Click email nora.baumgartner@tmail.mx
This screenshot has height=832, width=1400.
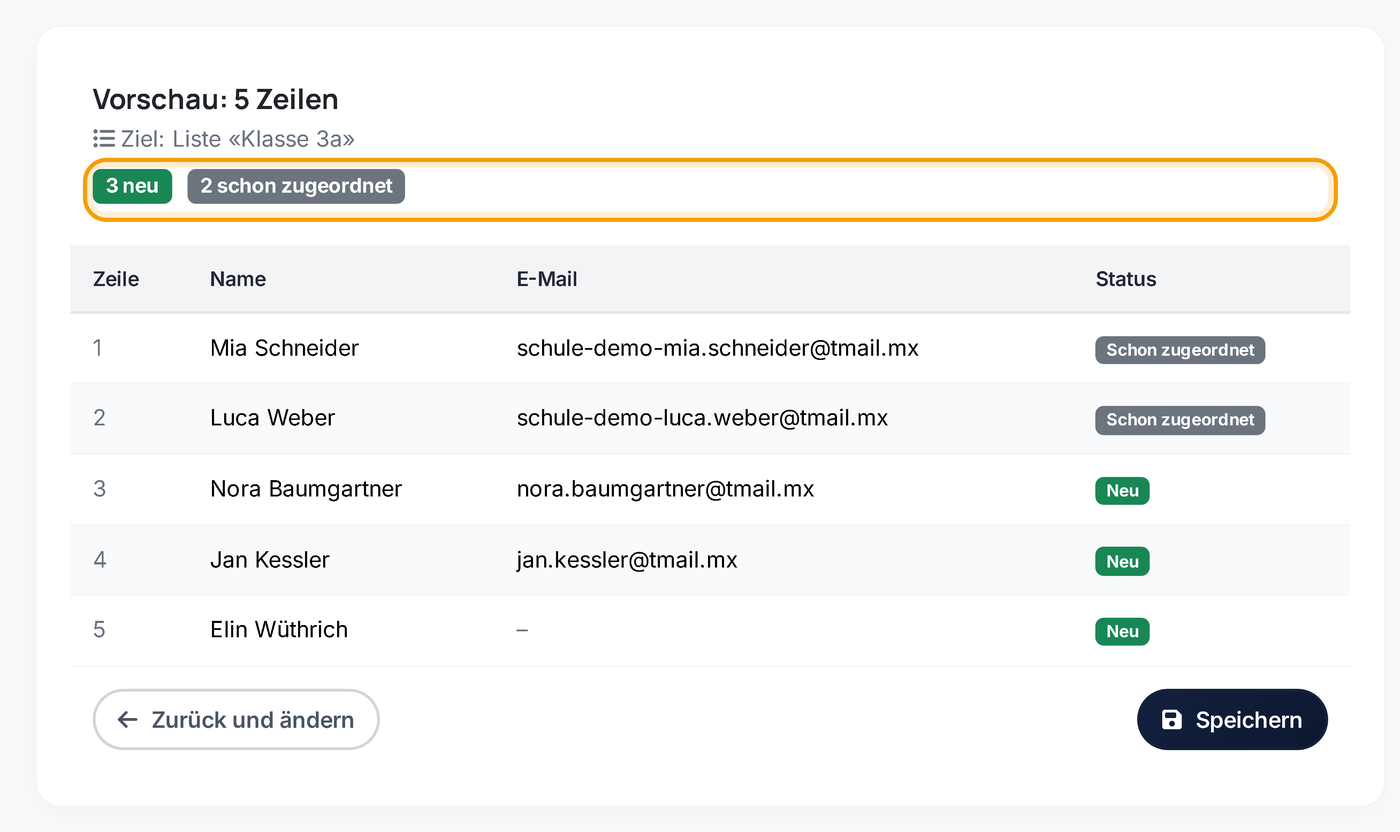tap(665, 489)
